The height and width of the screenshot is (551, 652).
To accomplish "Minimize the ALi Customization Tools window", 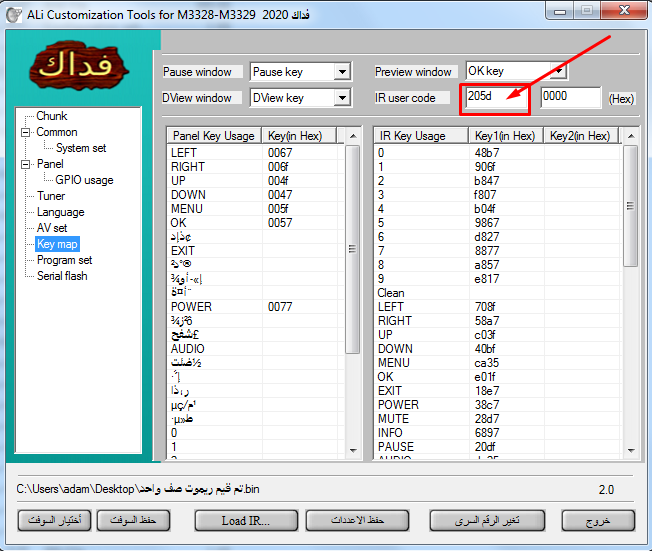I will pyautogui.click(x=560, y=11).
